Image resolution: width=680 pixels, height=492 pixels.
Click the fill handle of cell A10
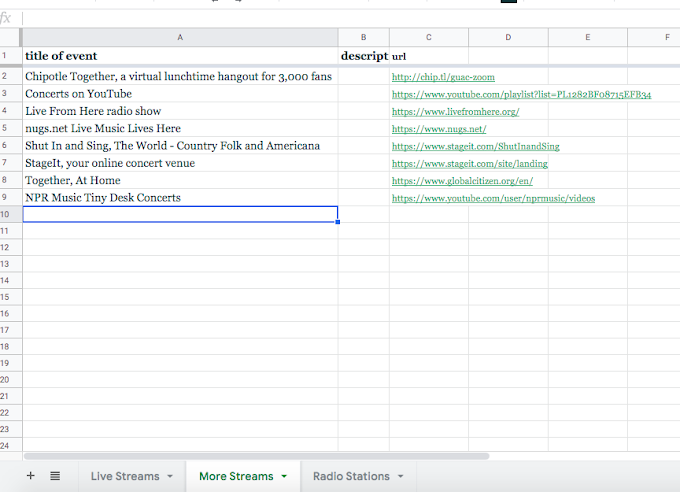[338, 222]
